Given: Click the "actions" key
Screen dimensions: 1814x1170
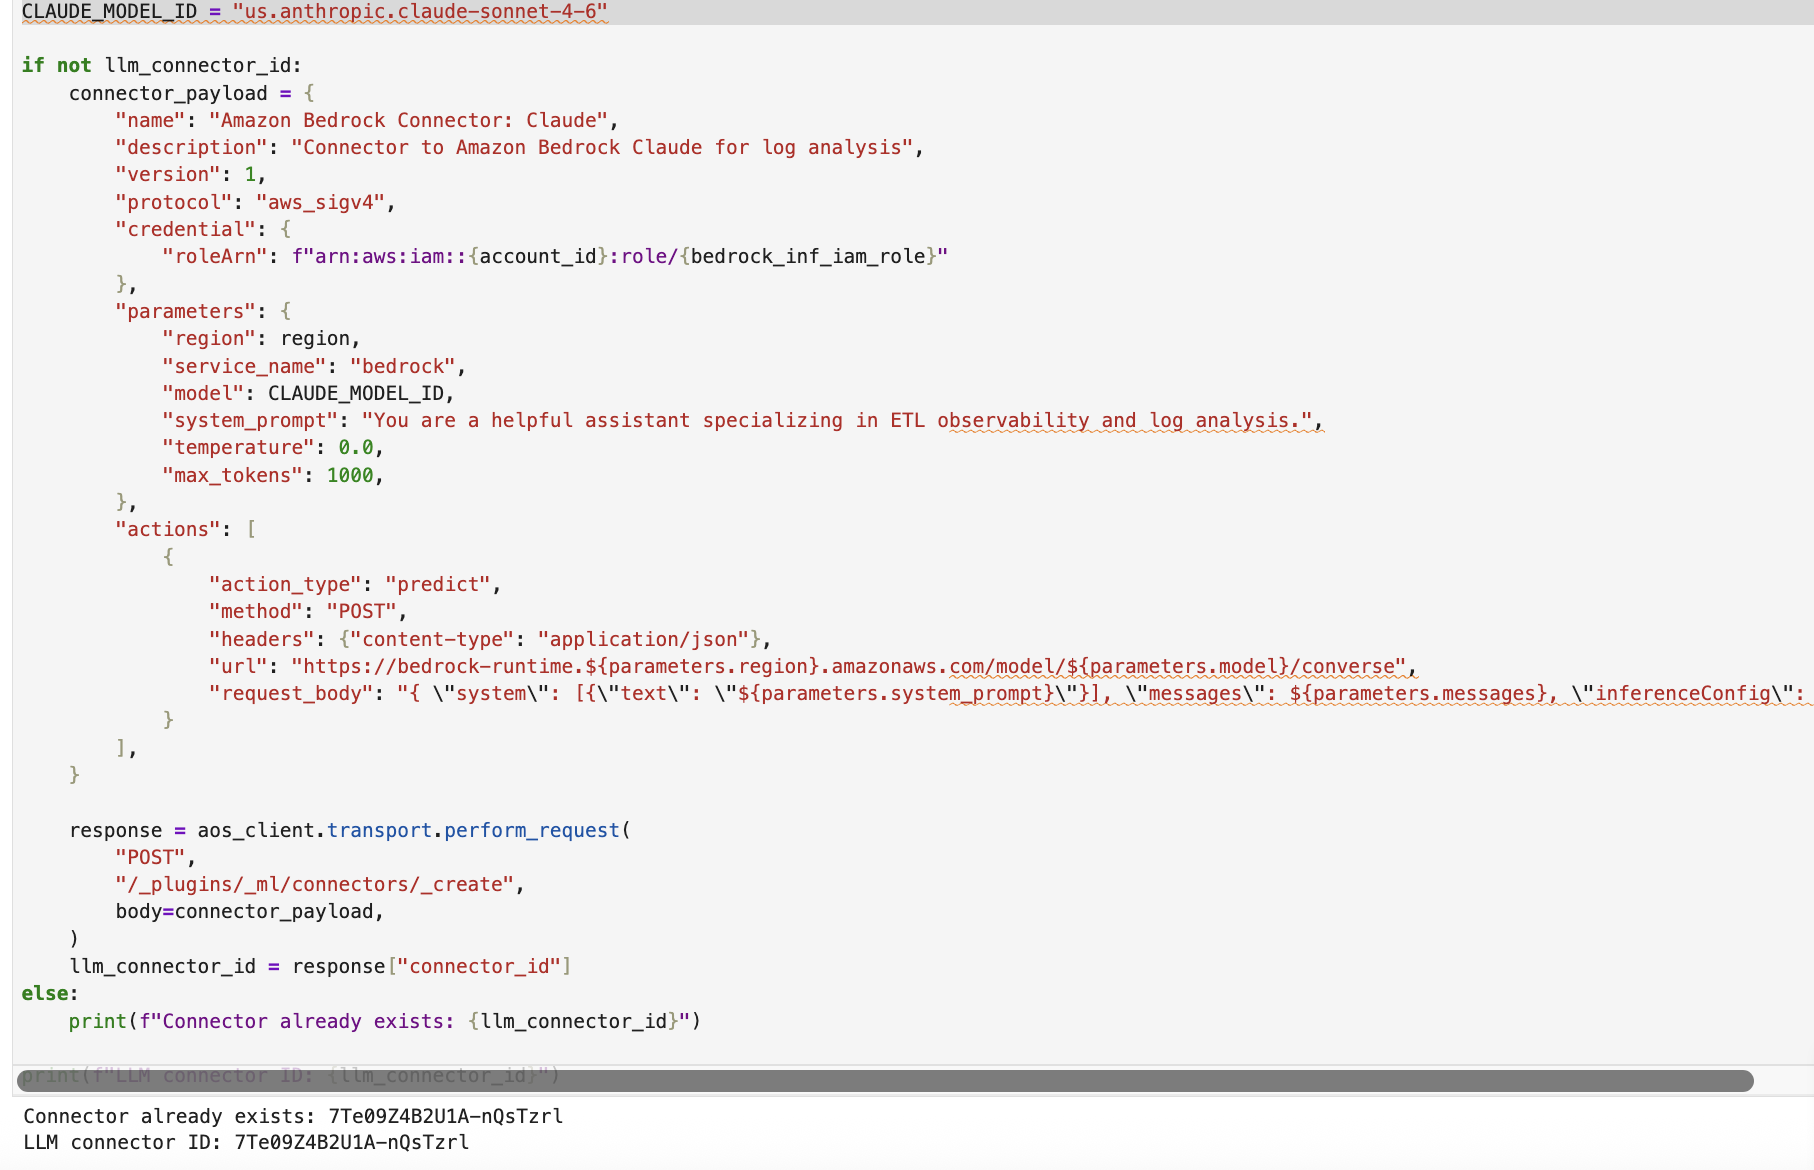Looking at the screenshot, I should [x=168, y=529].
